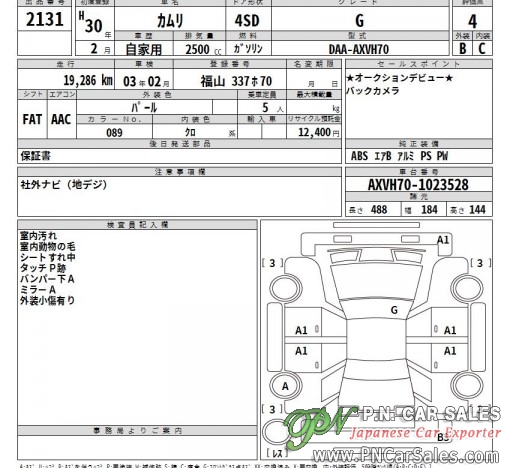Select the interior grade C cell
Screen dimensions: 505x468
[482, 48]
